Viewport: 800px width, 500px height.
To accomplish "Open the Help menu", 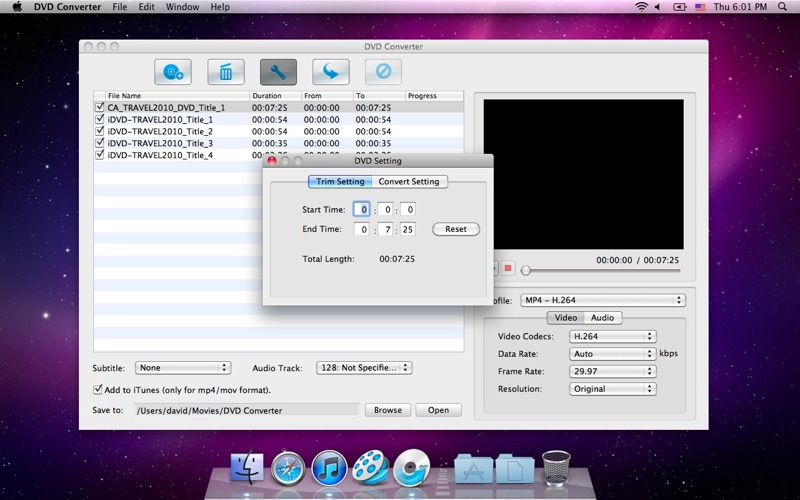I will [220, 7].
